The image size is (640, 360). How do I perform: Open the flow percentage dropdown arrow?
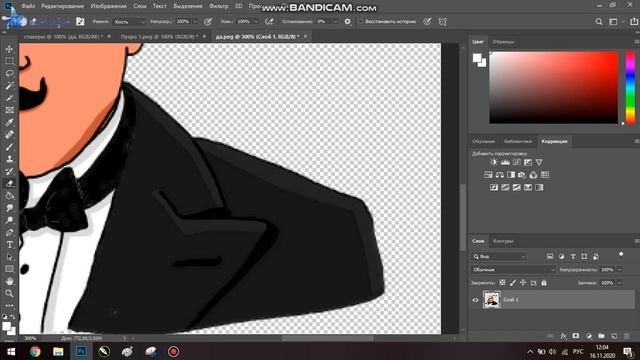point(256,22)
